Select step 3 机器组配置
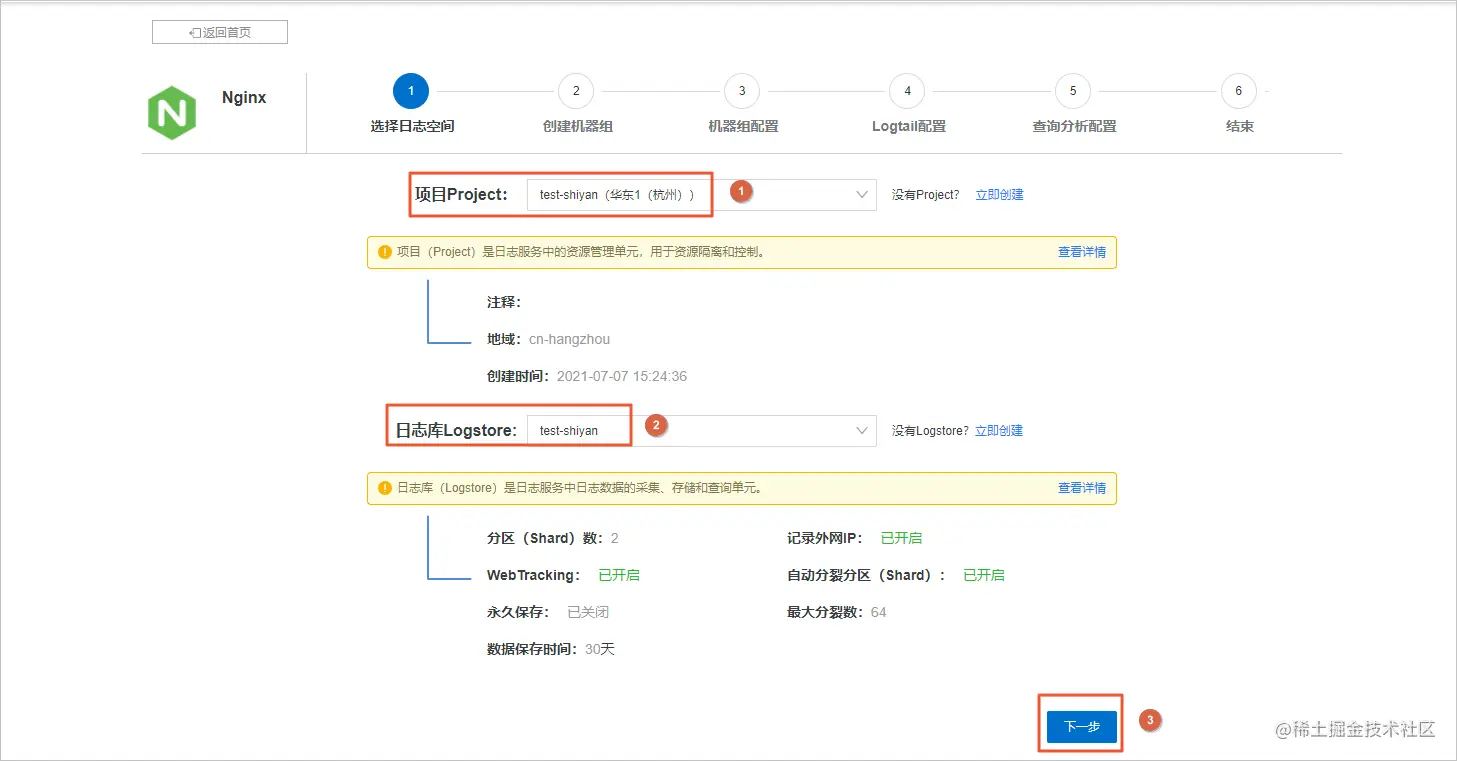The width and height of the screenshot is (1457, 761). point(742,91)
